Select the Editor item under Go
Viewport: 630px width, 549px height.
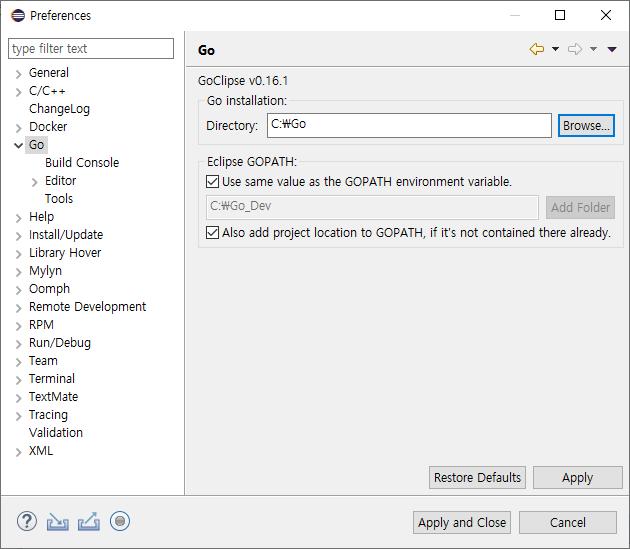(60, 181)
